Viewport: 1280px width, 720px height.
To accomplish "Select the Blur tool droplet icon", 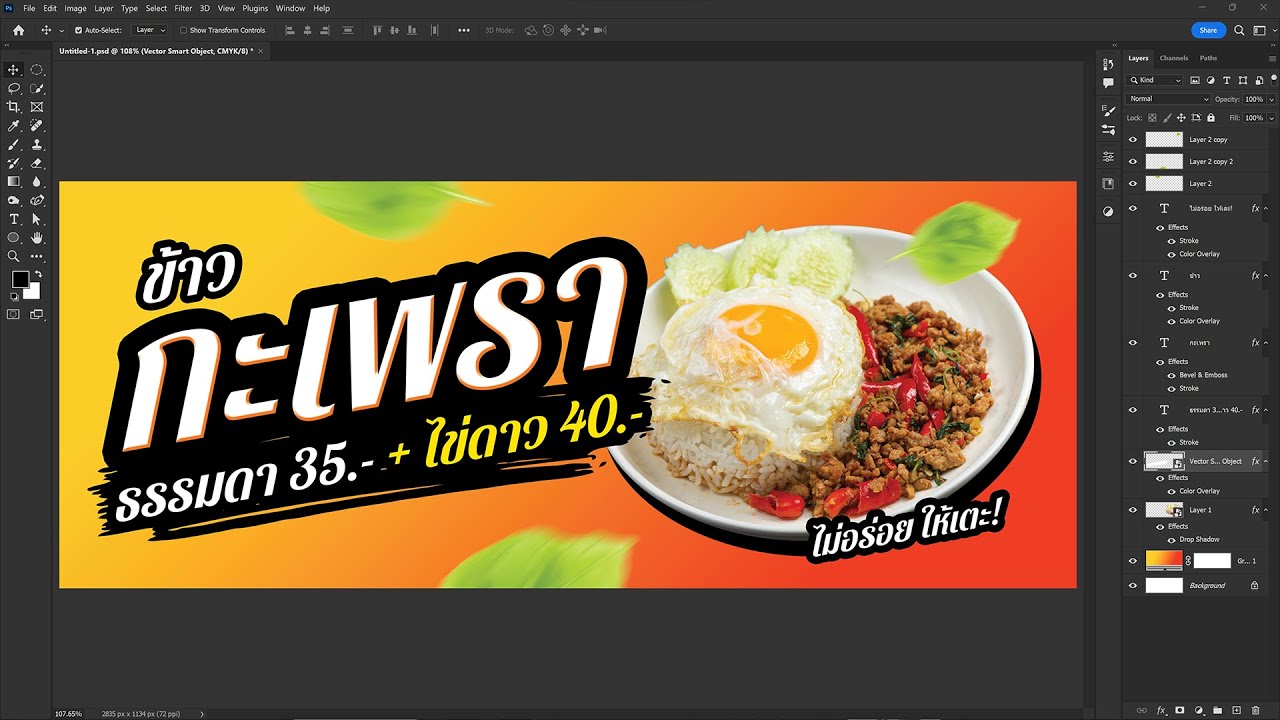I will coord(37,181).
